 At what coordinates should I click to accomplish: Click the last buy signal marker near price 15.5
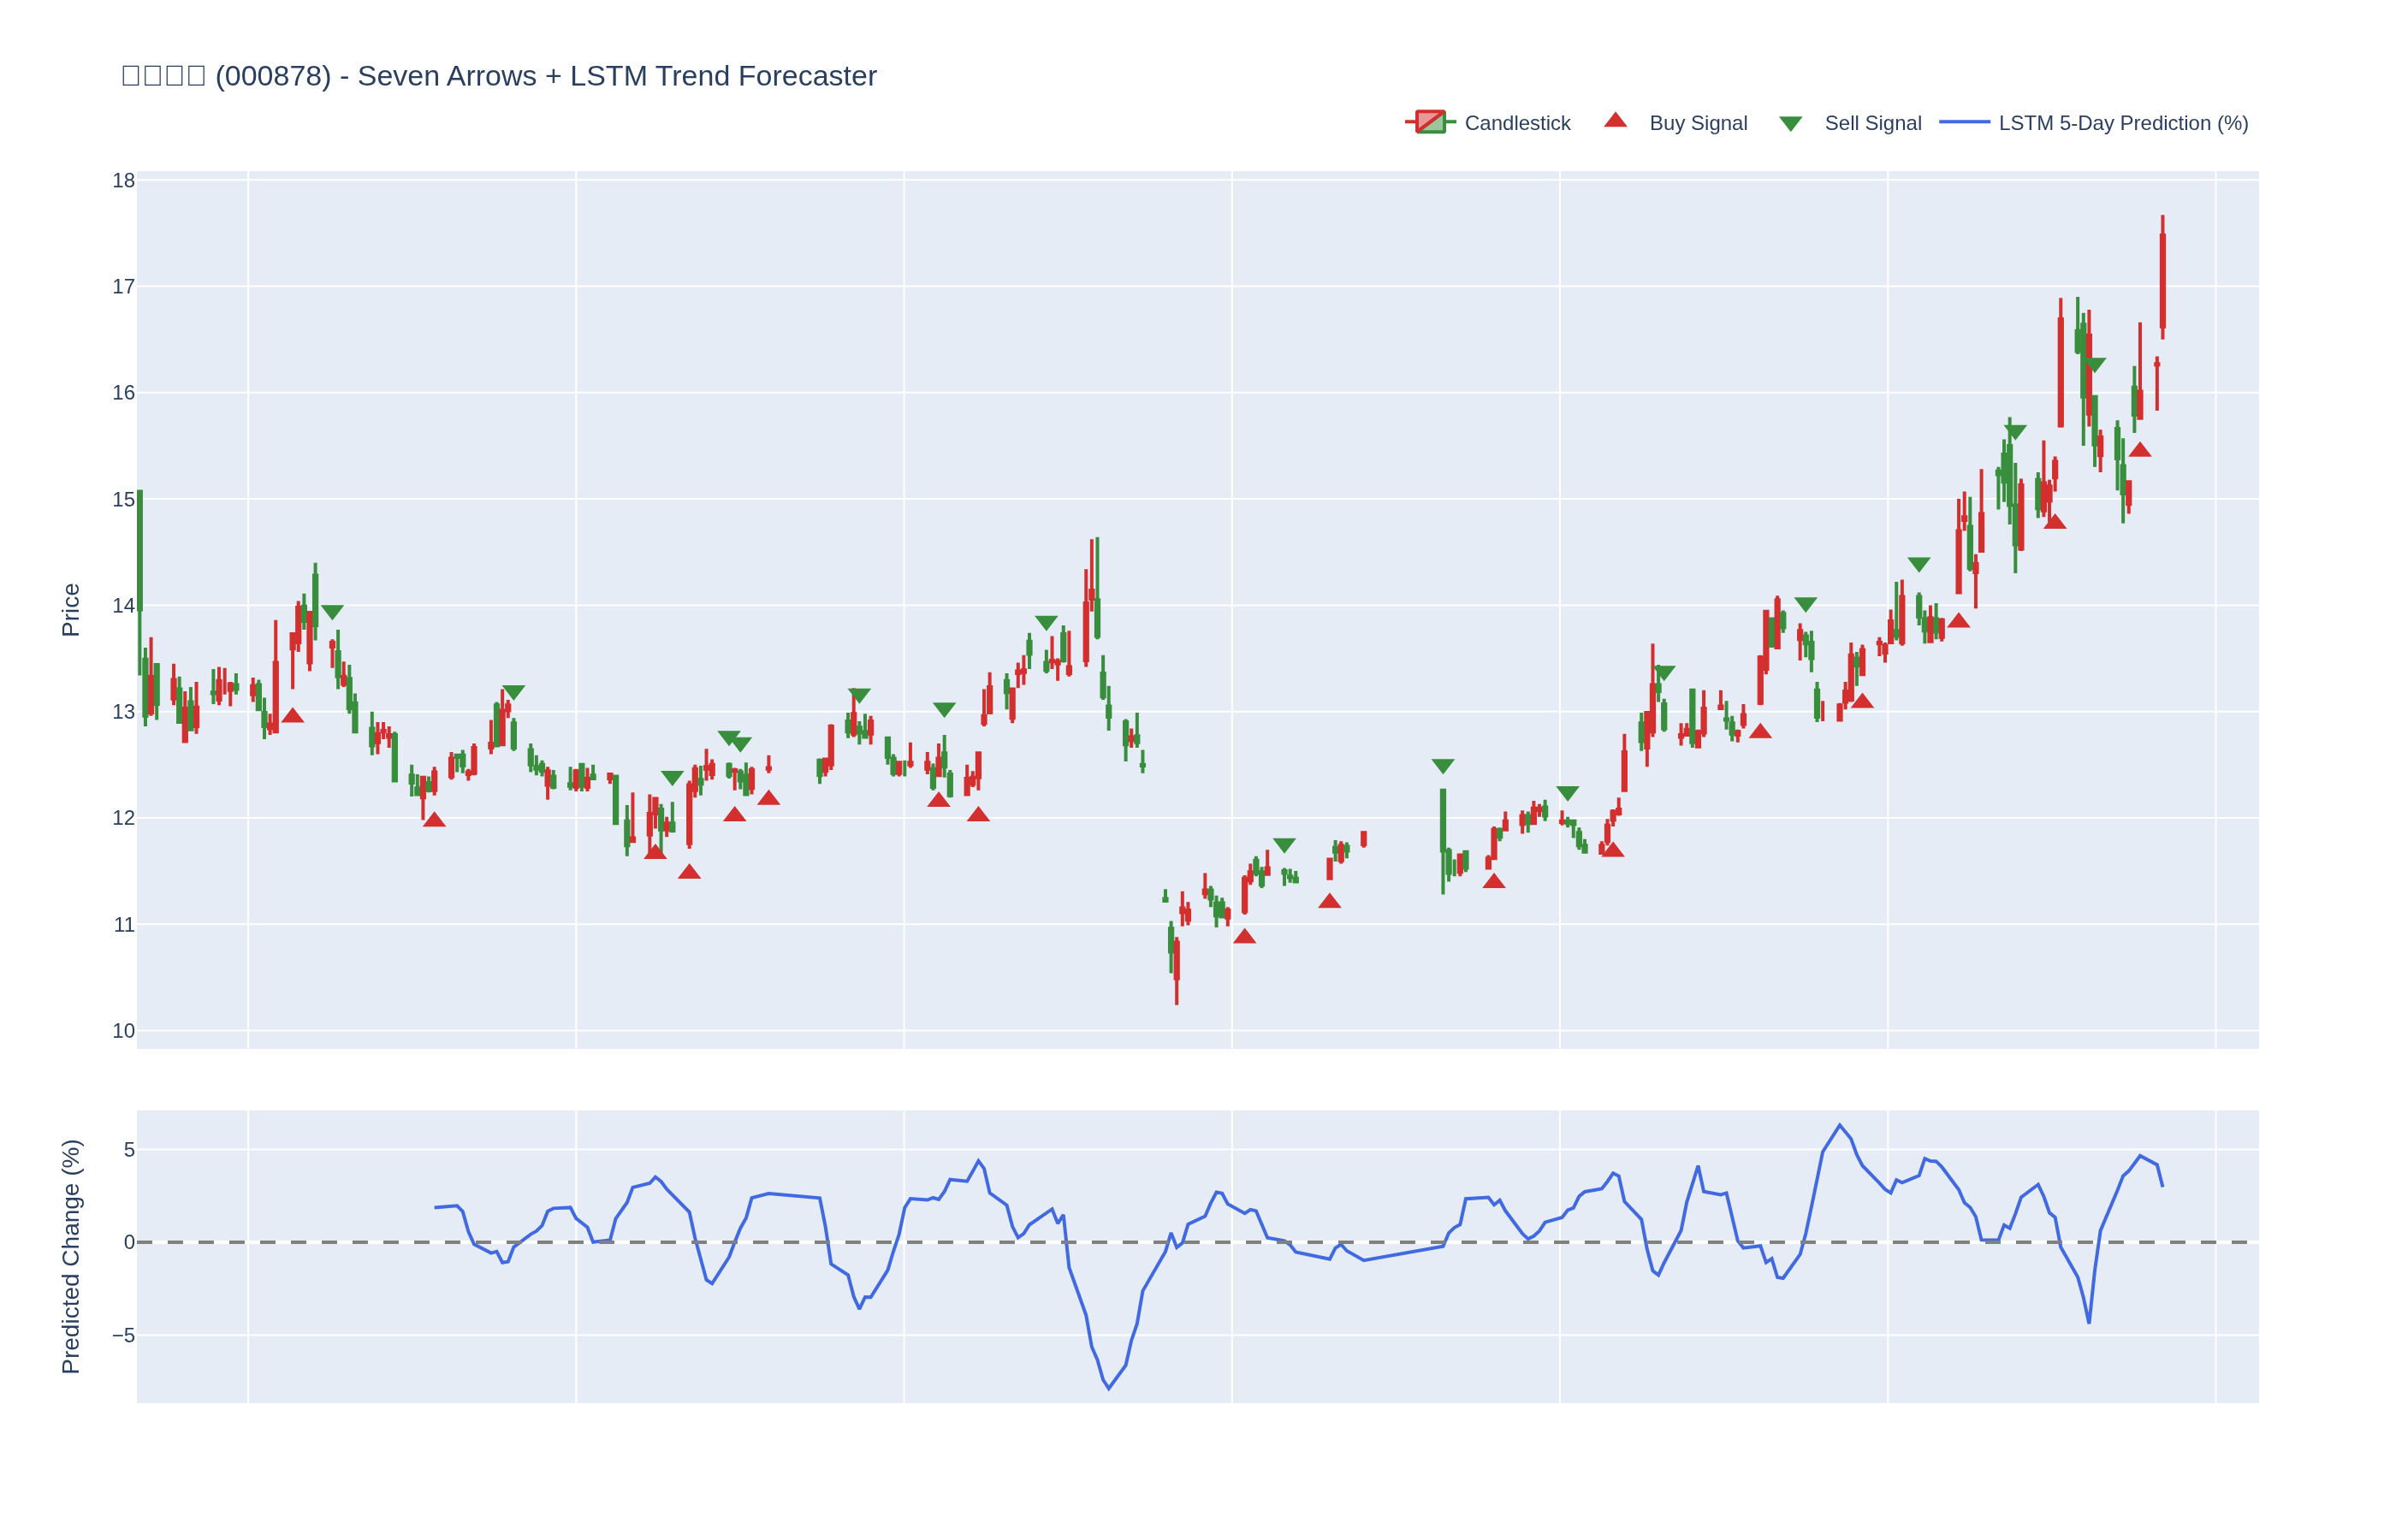click(2139, 450)
